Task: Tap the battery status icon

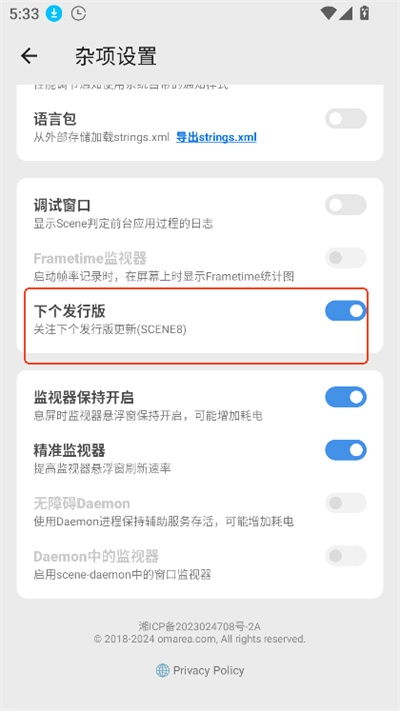Action: point(365,13)
